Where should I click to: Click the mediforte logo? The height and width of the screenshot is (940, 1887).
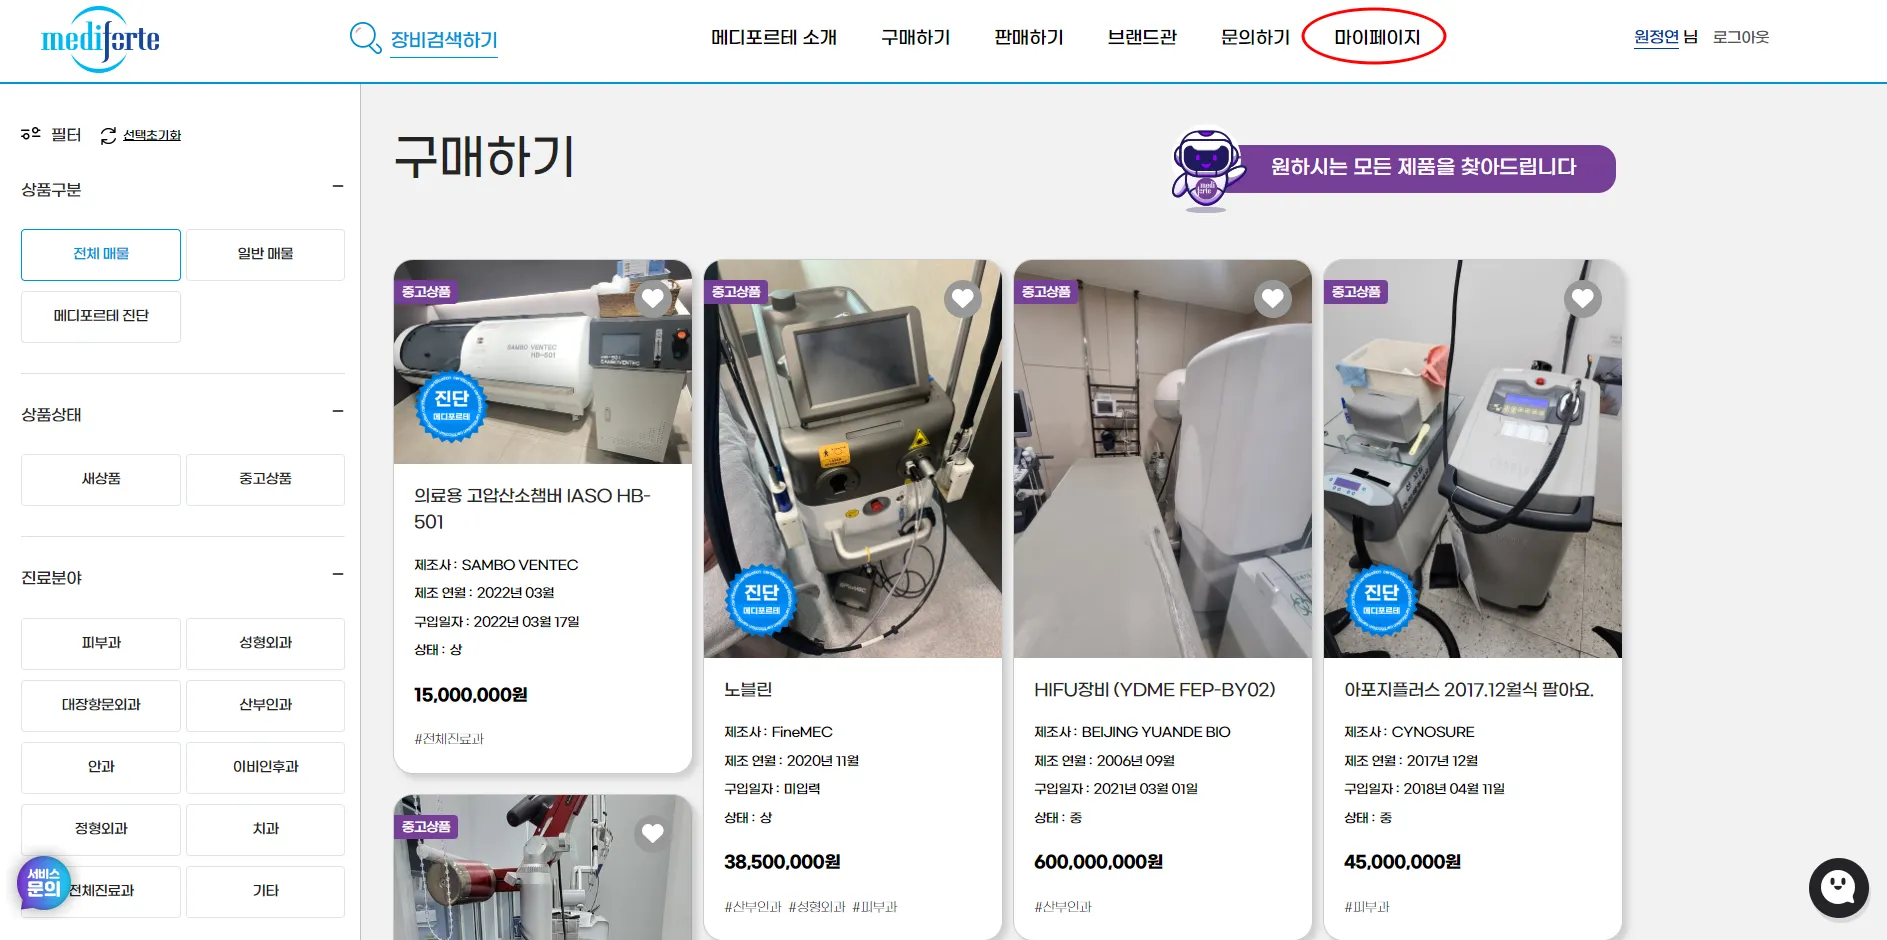tap(100, 39)
